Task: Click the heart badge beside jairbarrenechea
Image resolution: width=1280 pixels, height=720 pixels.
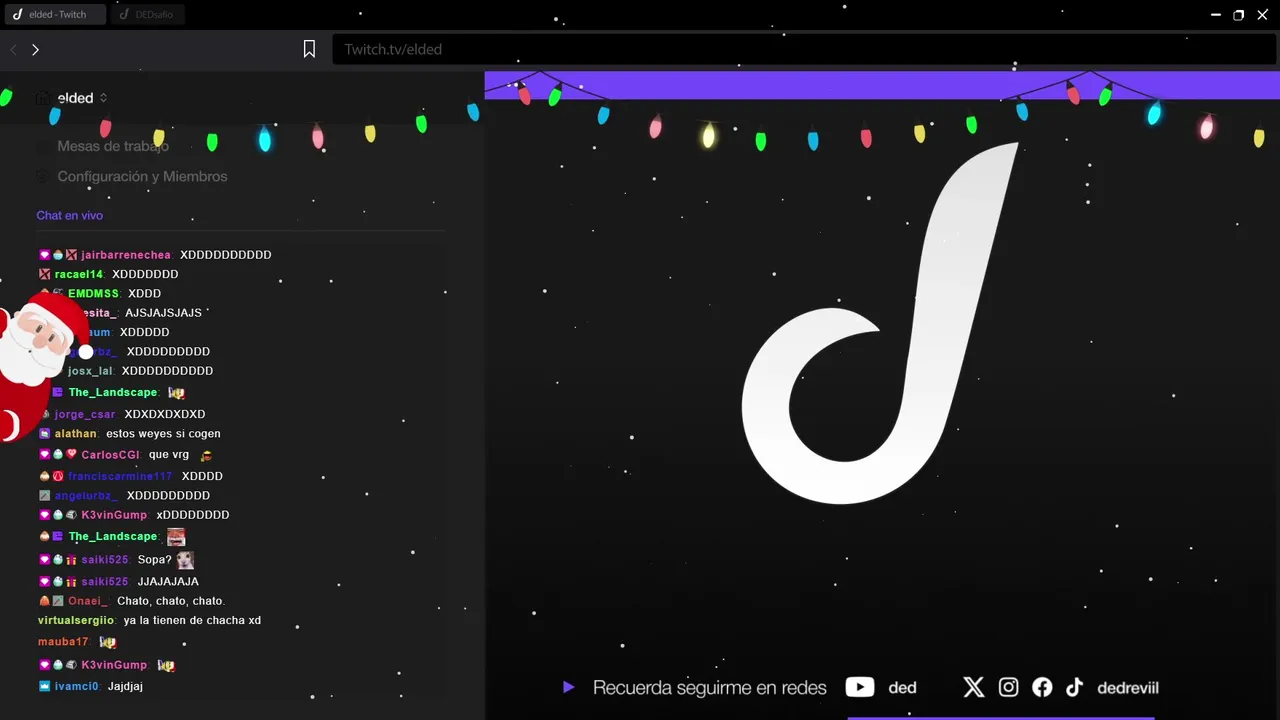Action: [44, 255]
